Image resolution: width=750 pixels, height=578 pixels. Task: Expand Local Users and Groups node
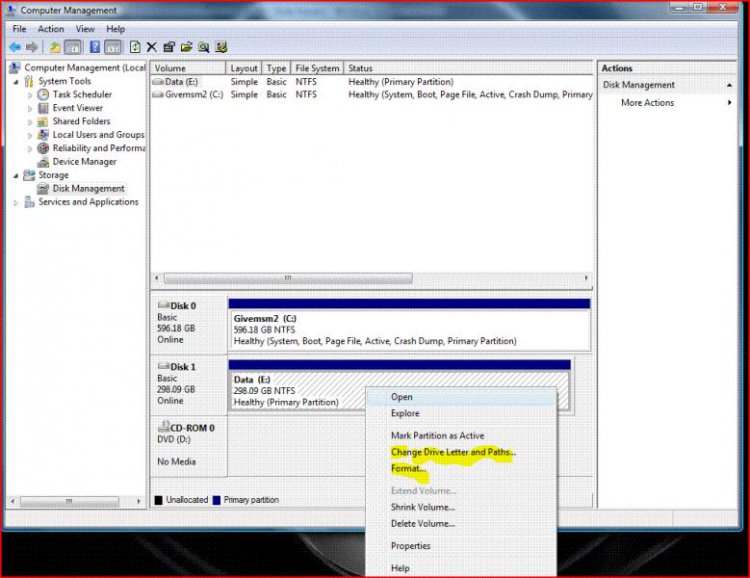click(x=30, y=135)
